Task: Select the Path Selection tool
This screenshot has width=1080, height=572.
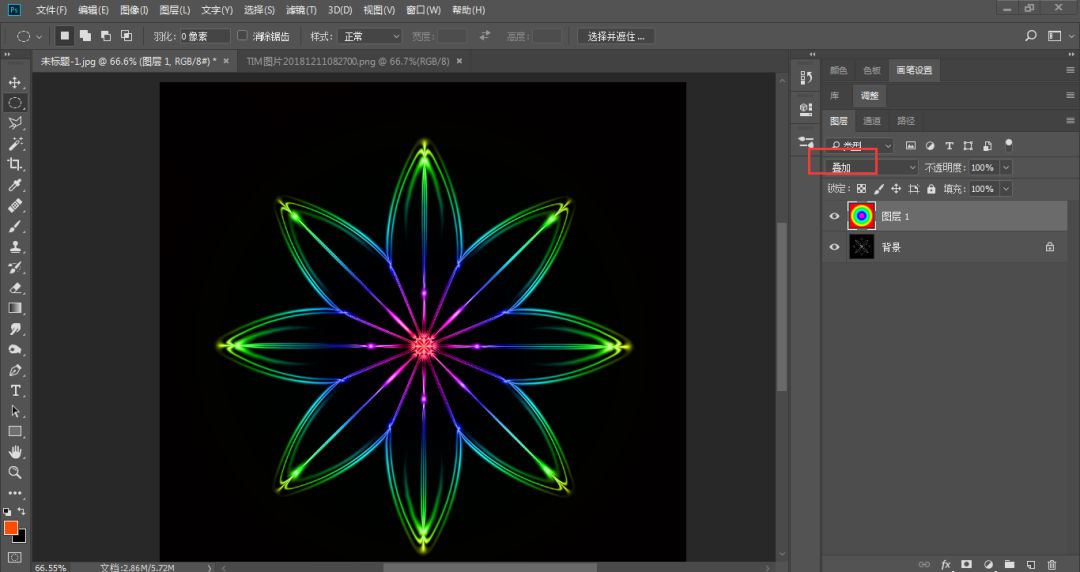Action: 14,411
